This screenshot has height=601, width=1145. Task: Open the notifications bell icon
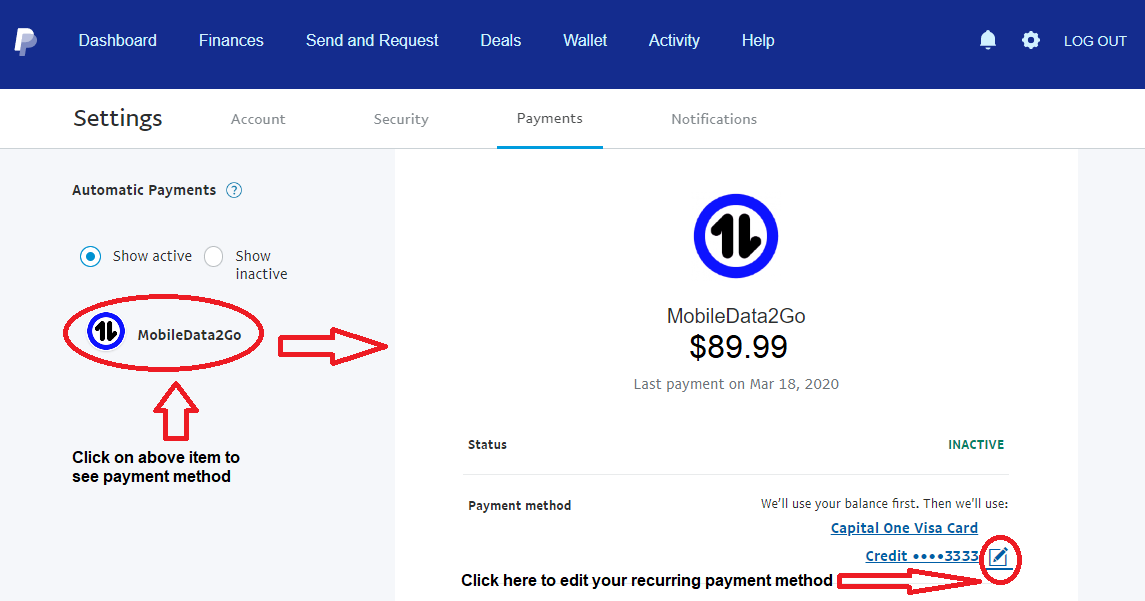(x=987, y=40)
